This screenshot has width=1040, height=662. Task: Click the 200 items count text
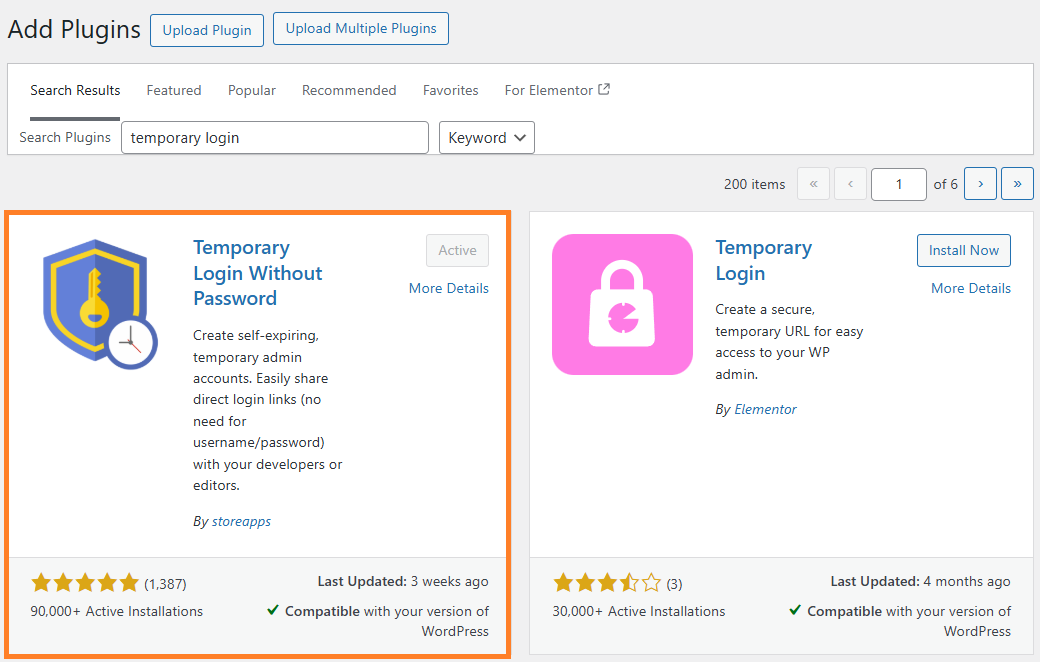point(754,184)
